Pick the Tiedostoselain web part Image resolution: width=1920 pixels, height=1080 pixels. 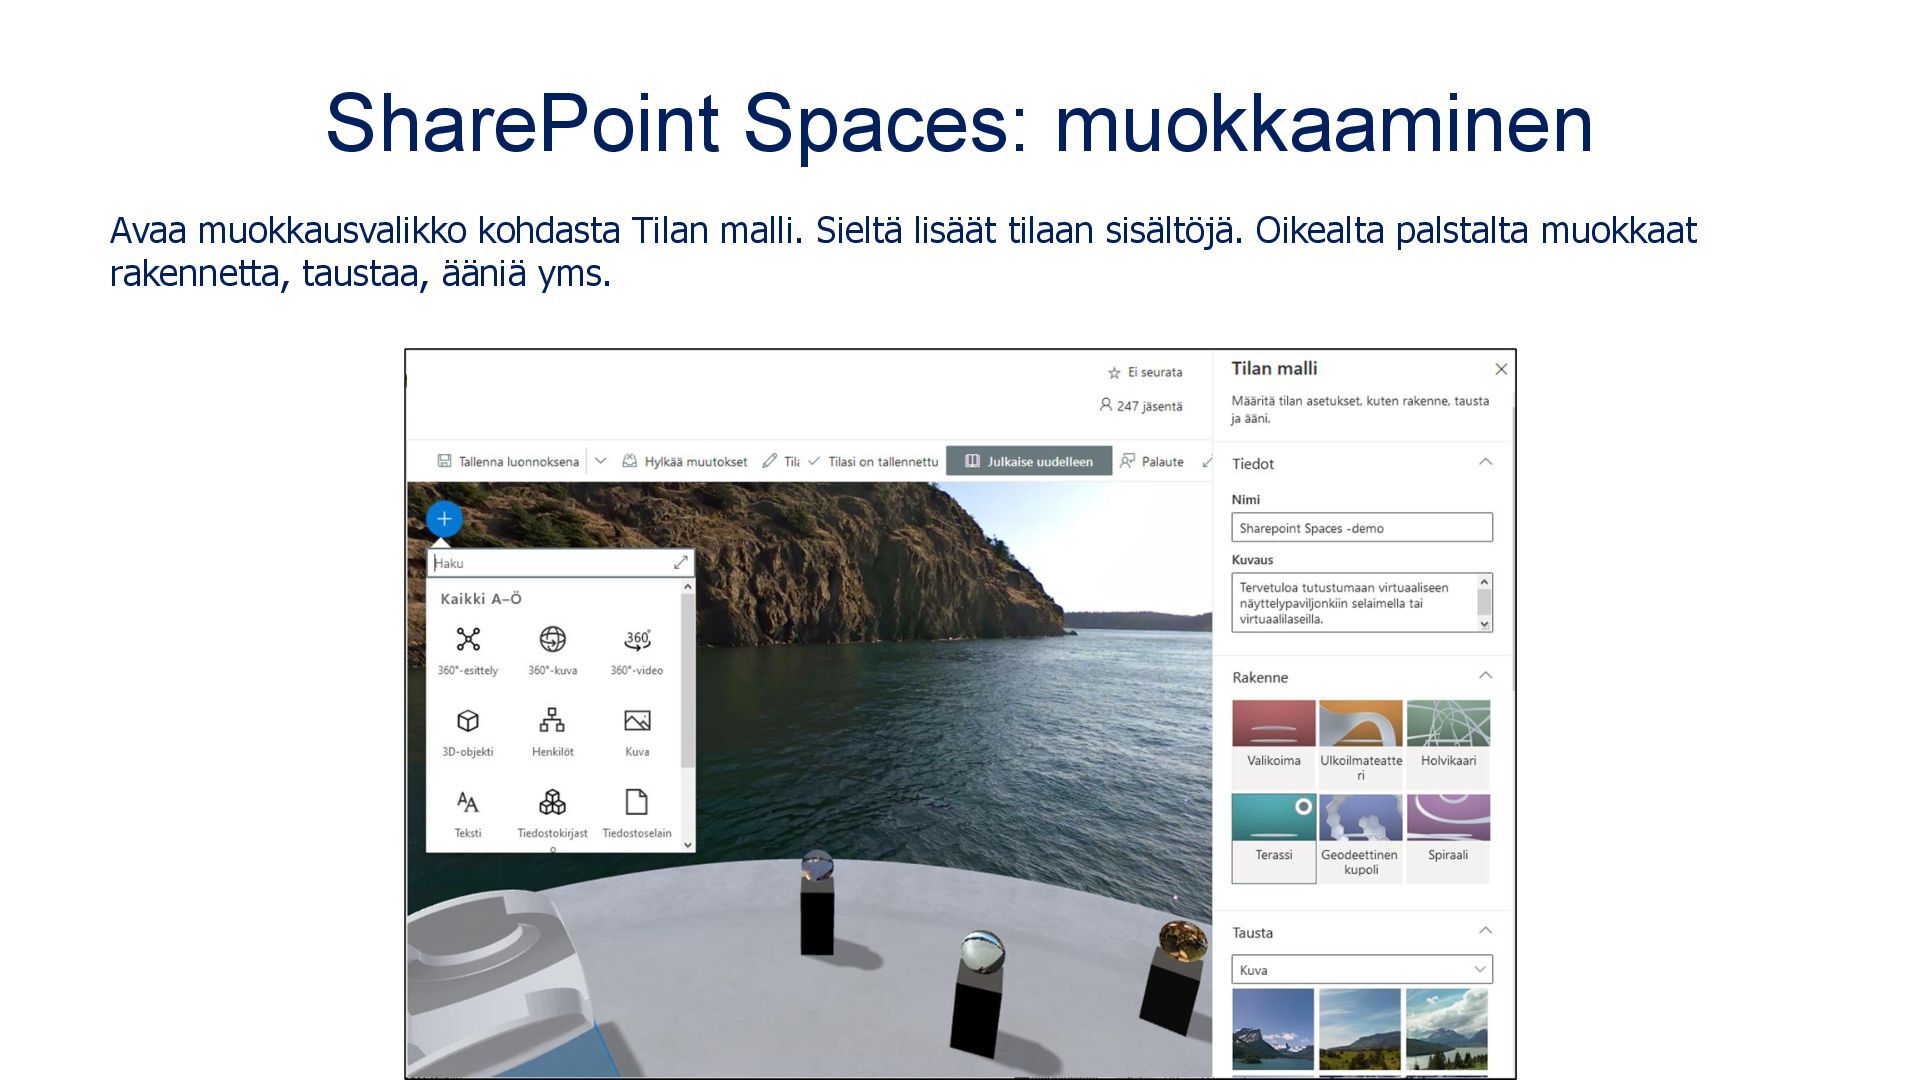click(637, 813)
